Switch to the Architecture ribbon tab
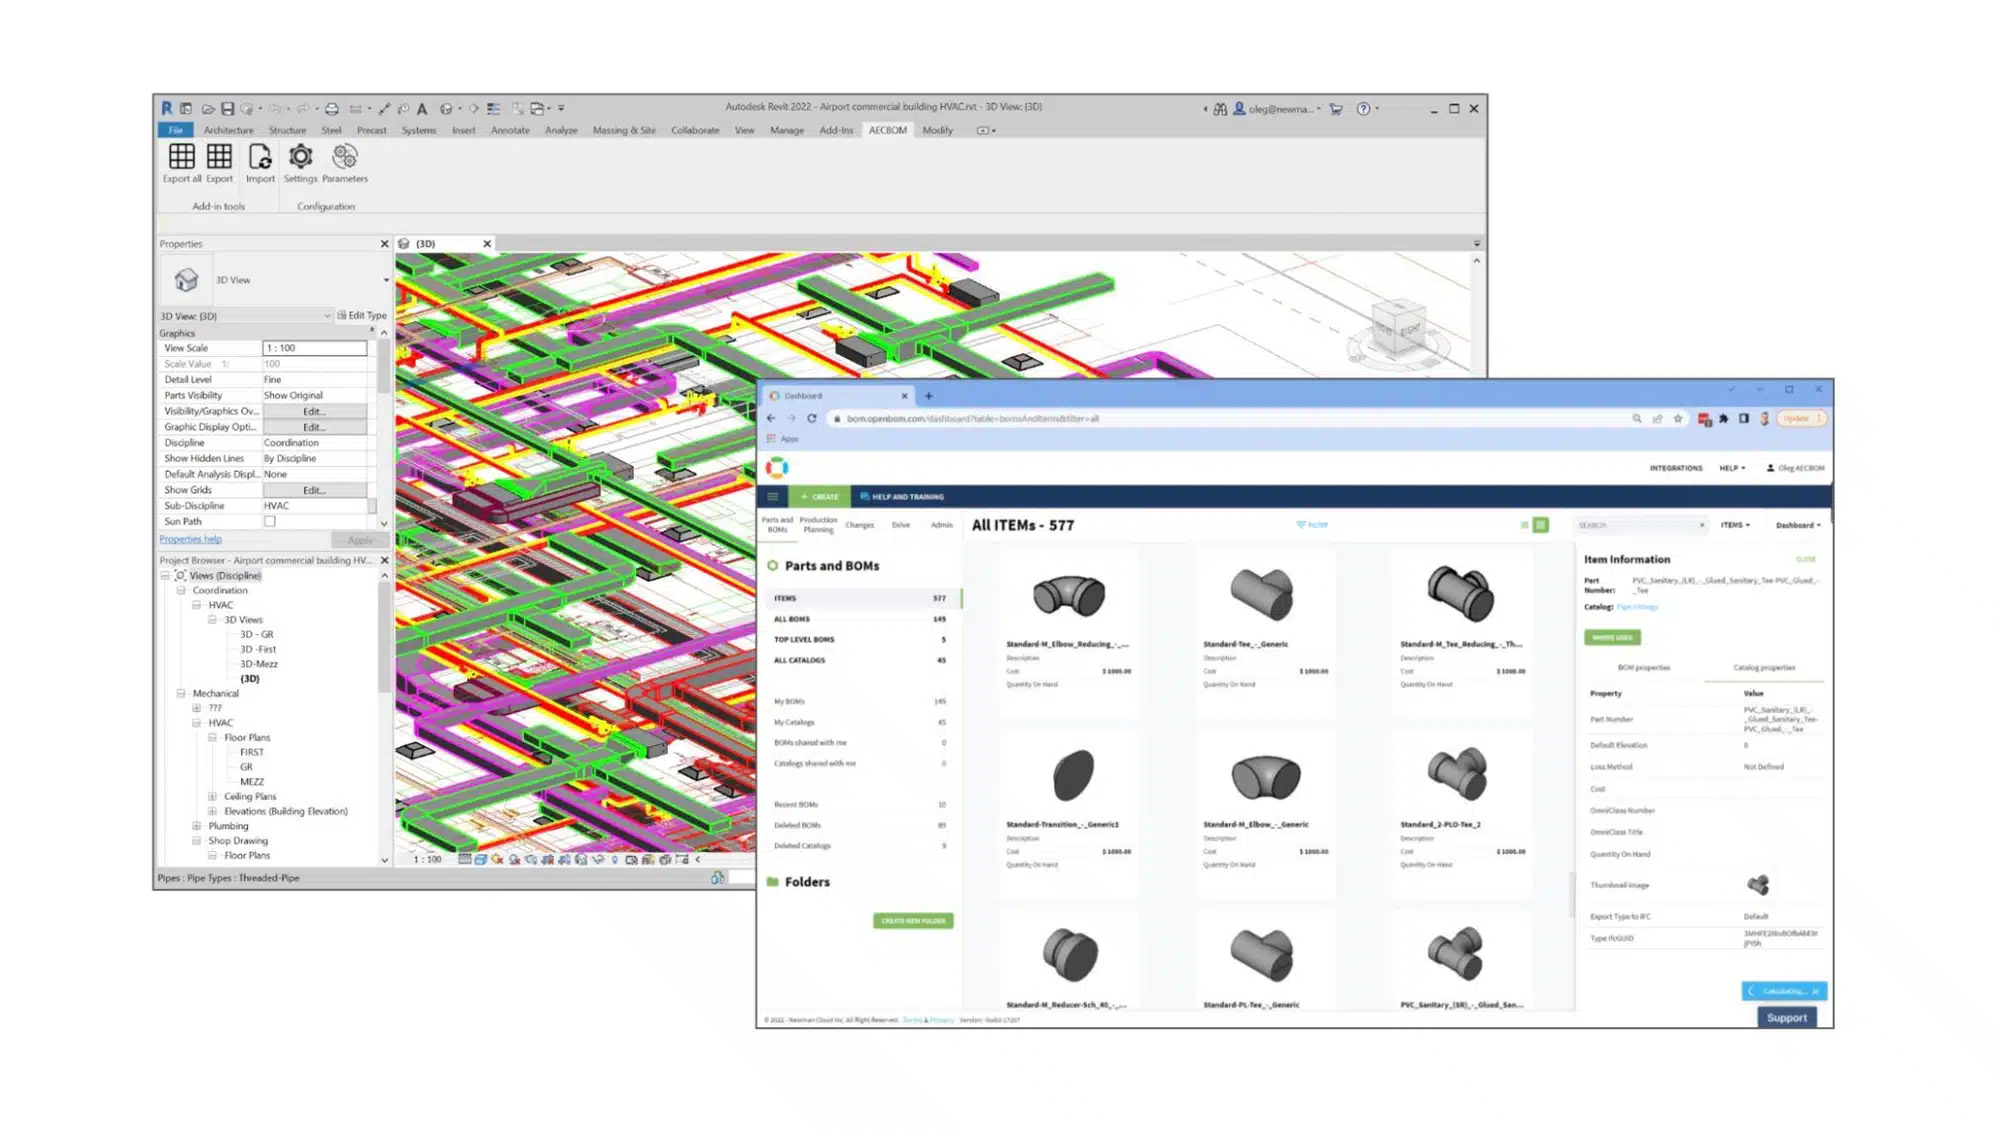The height and width of the screenshot is (1130, 1999). pos(228,131)
